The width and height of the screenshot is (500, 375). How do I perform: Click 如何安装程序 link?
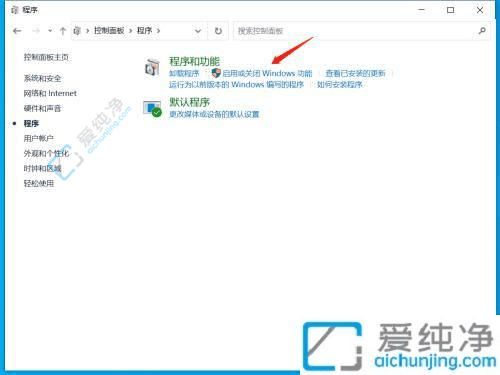(340, 85)
